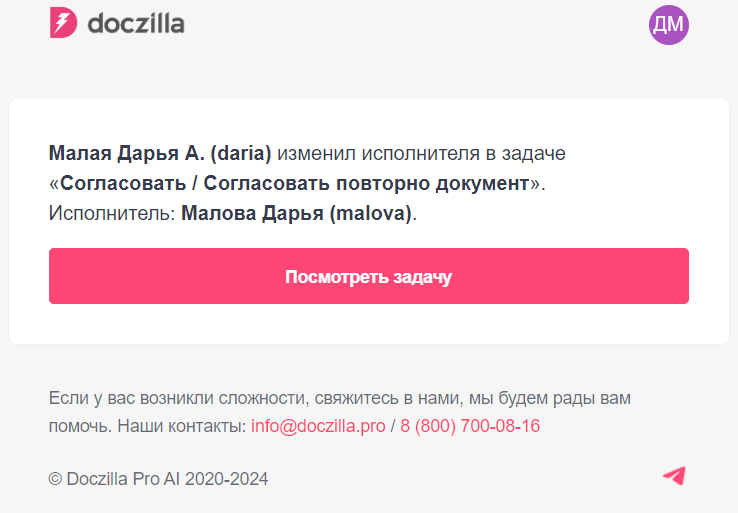The width and height of the screenshot is (738, 513).
Task: Open the info@doczilla.pro email link
Action: coord(318,426)
